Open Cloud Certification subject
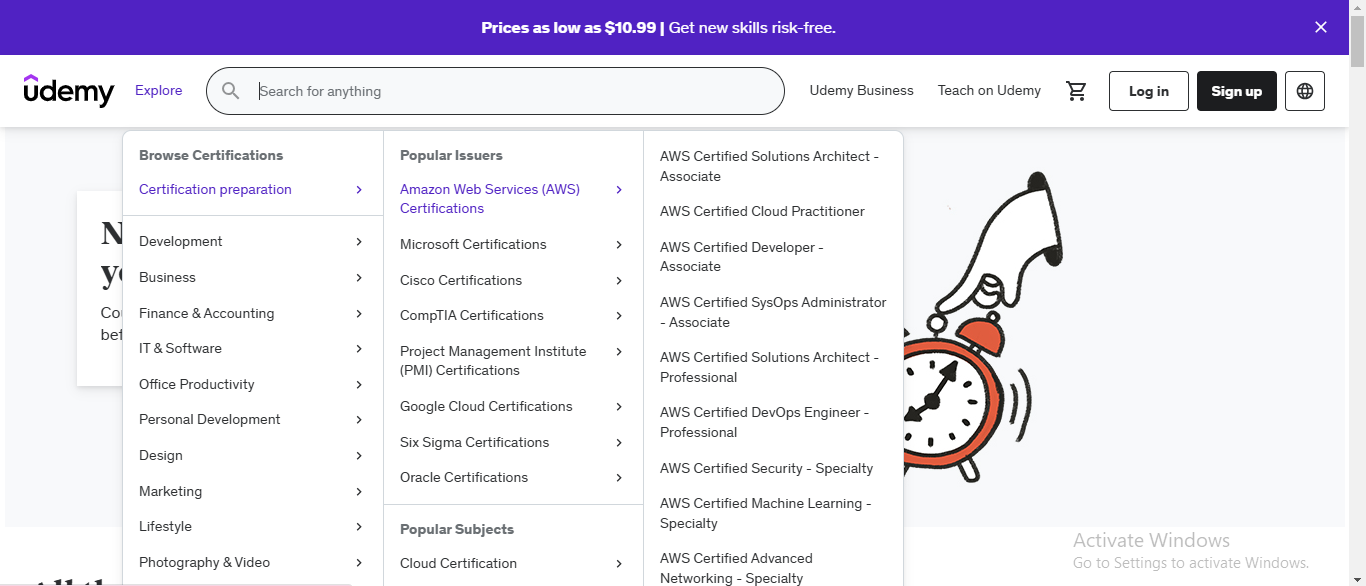 tap(513, 564)
